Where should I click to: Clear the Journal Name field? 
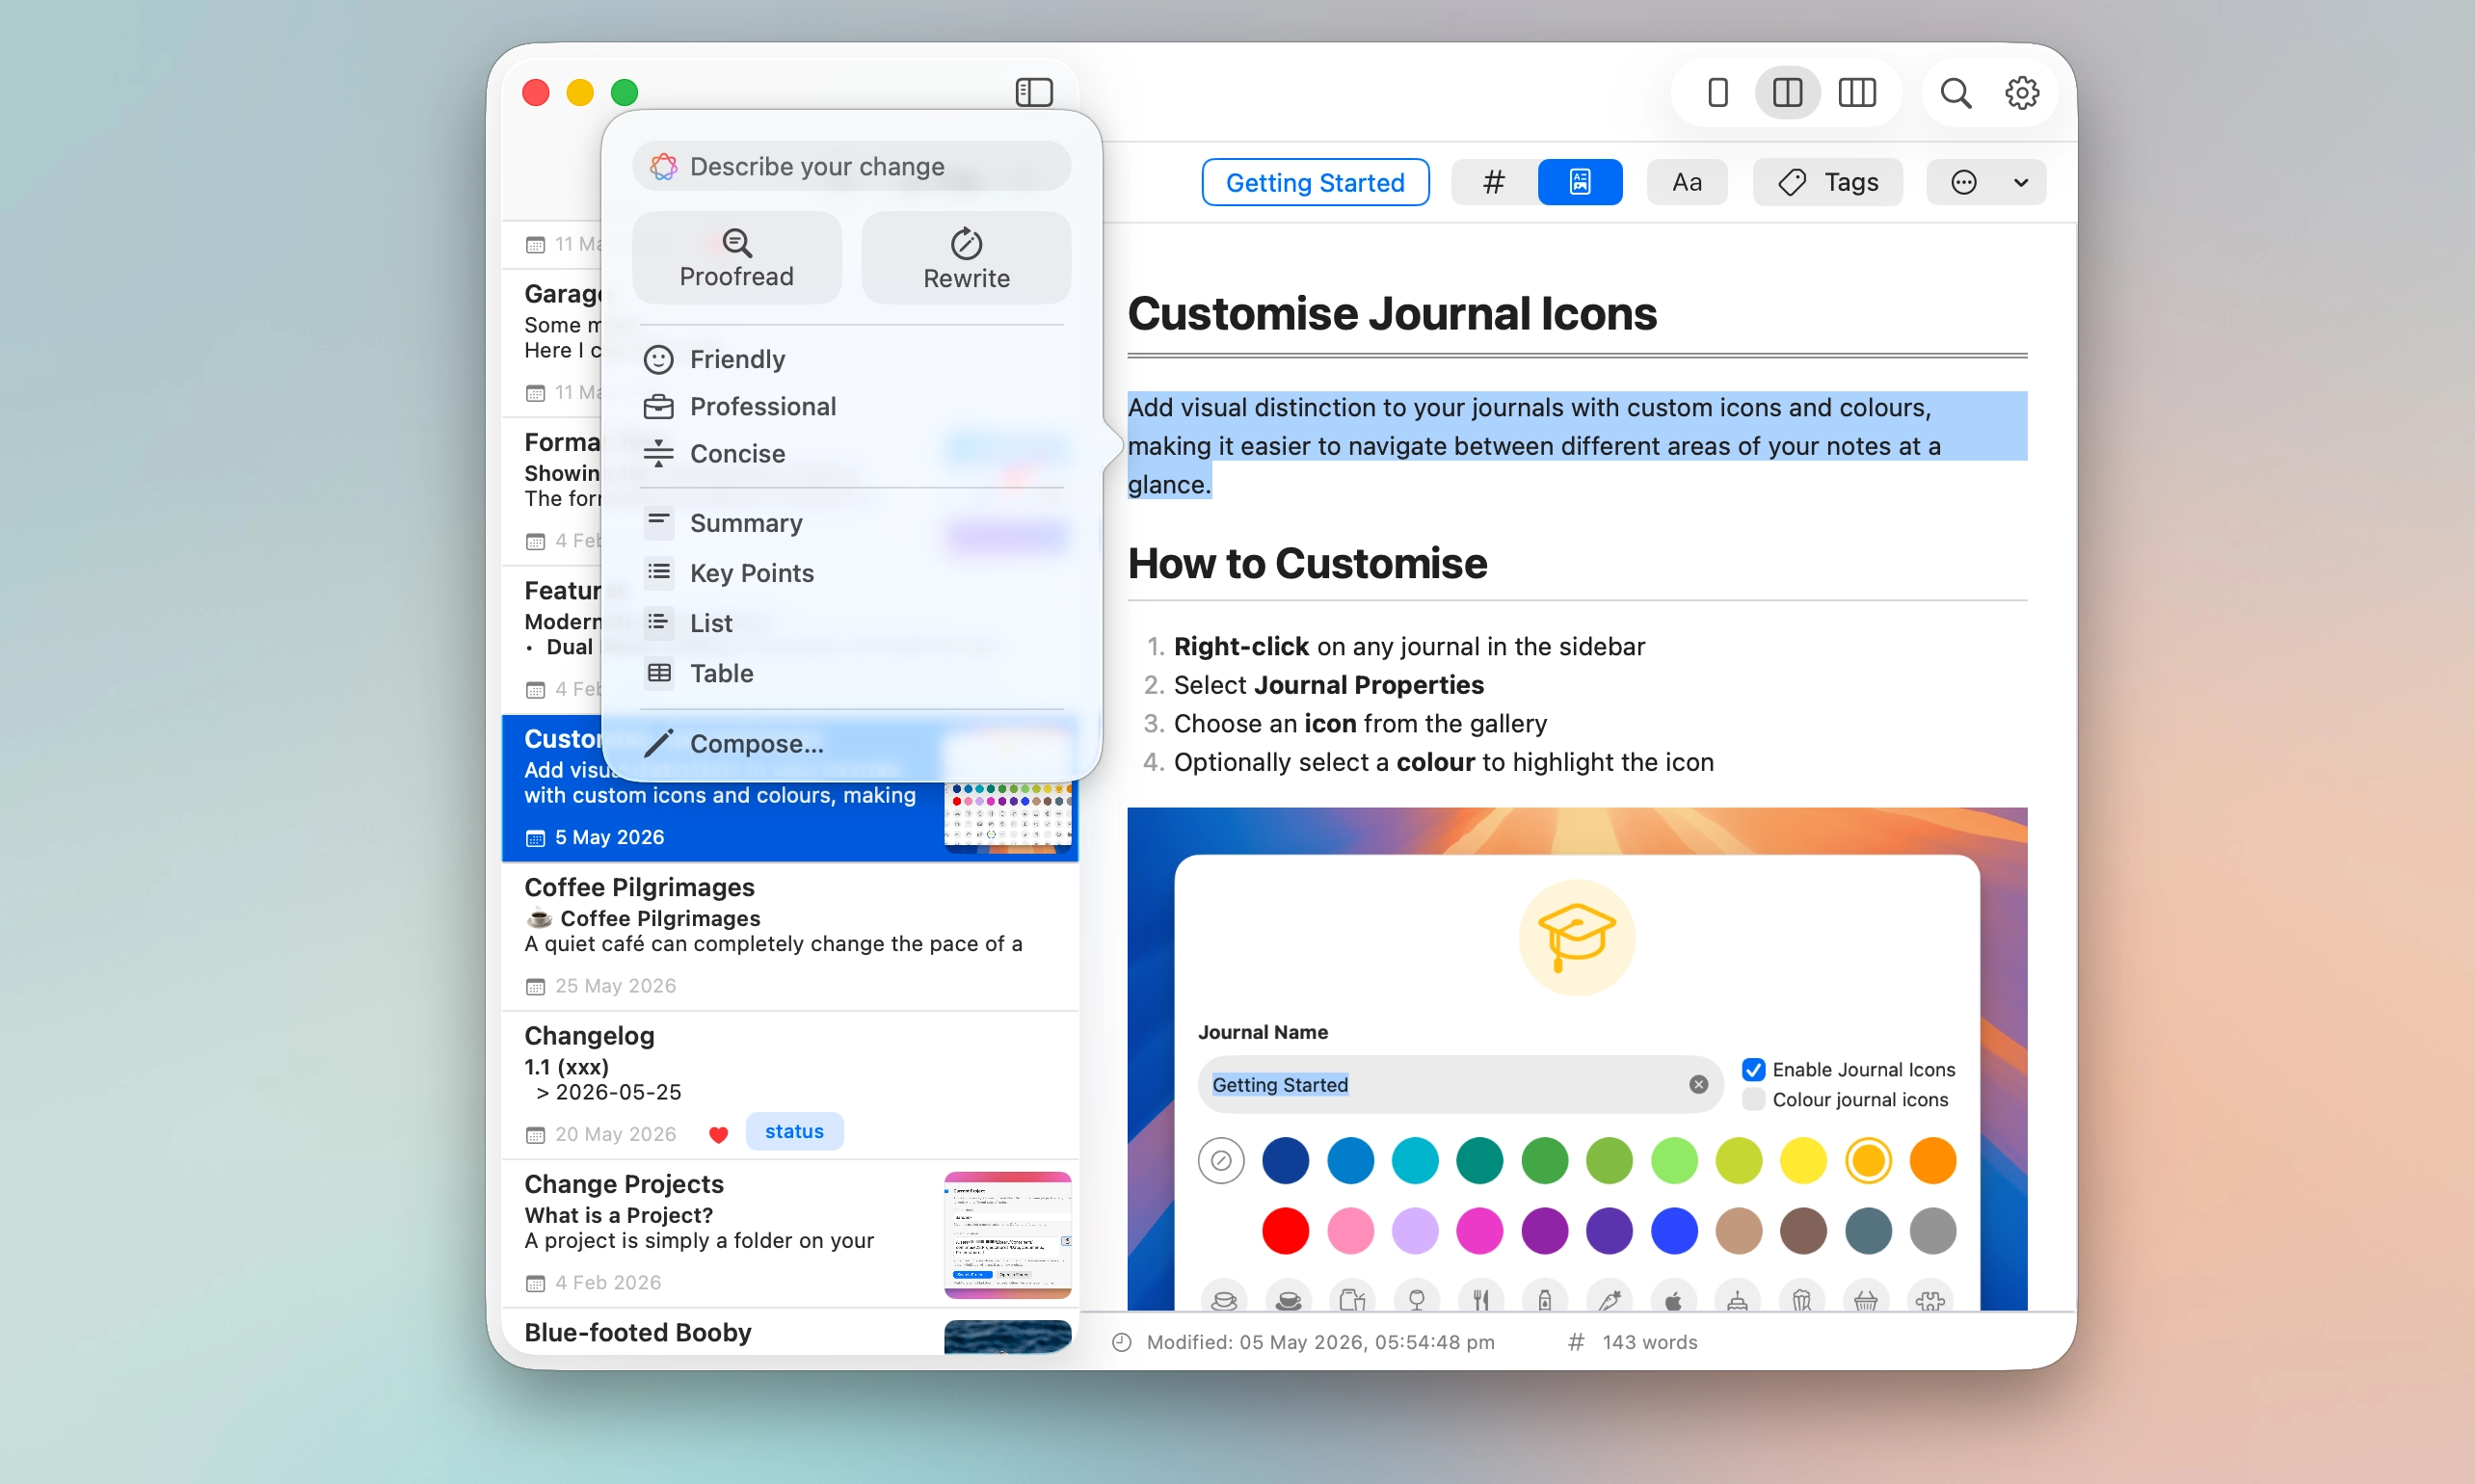(1698, 1084)
